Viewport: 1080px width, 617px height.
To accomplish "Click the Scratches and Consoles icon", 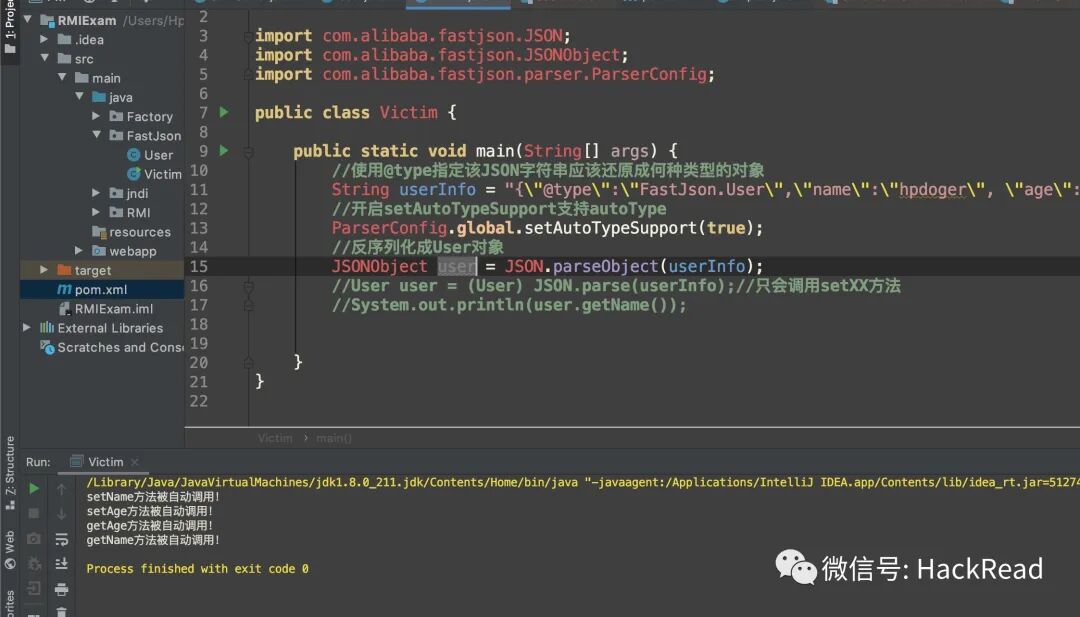I will coord(48,348).
